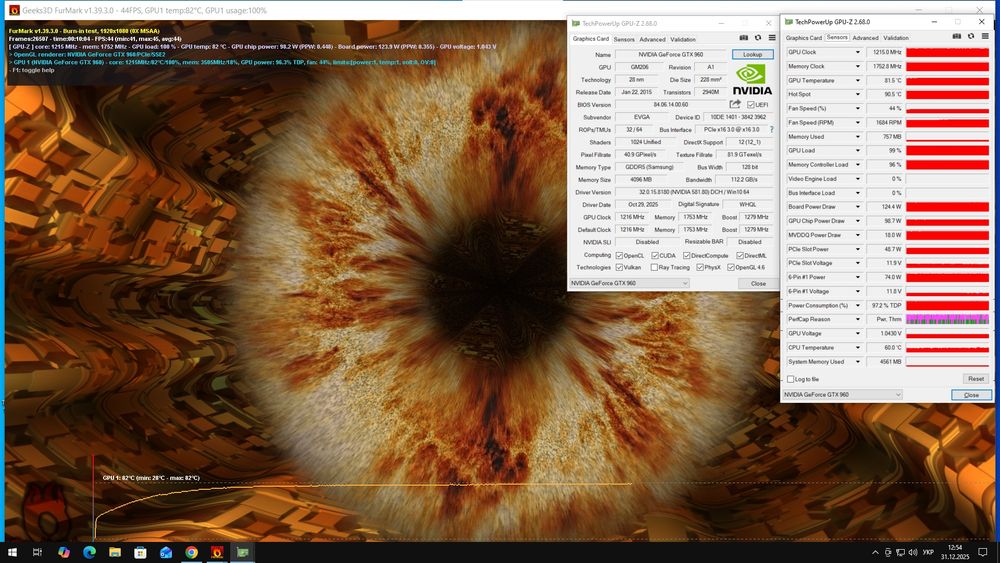Click the Lookup button

753,54
